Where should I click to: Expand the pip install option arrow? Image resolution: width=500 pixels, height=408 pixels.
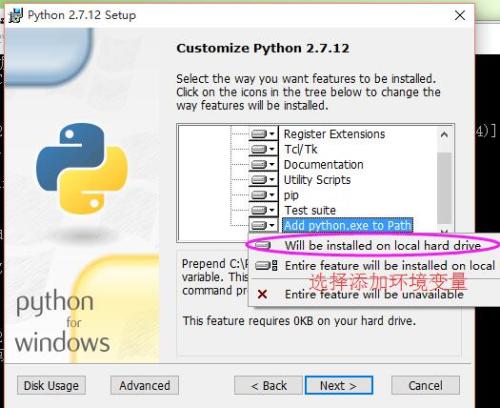coord(272,195)
